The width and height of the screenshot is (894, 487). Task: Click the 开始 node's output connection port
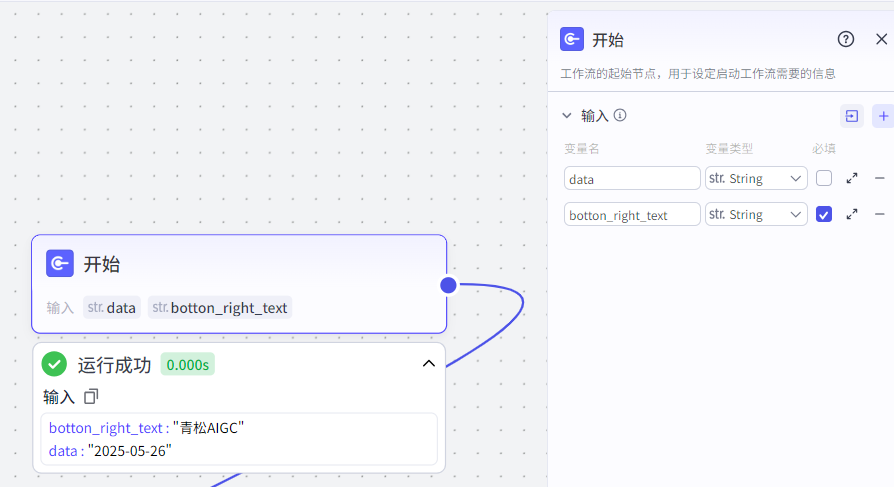[x=448, y=285]
